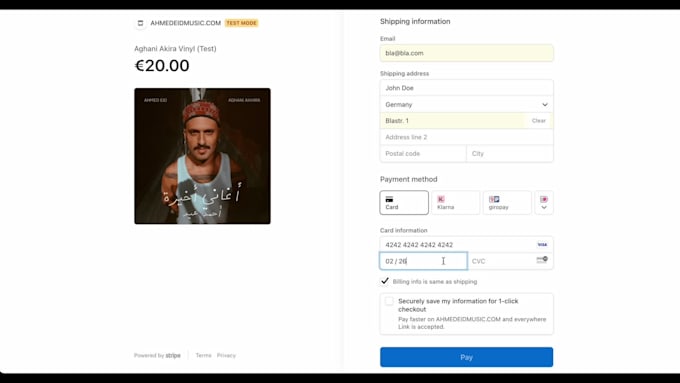680x383 pixels.
Task: Uncheck Billing info is same as shipping
Action: 385,281
